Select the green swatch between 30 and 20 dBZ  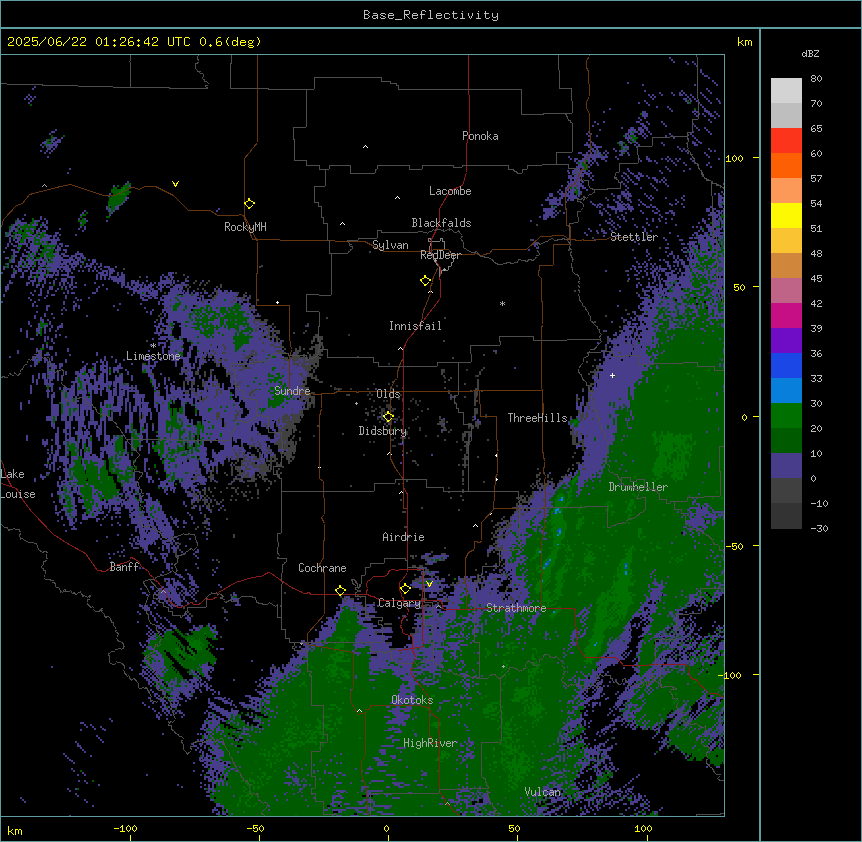[786, 416]
